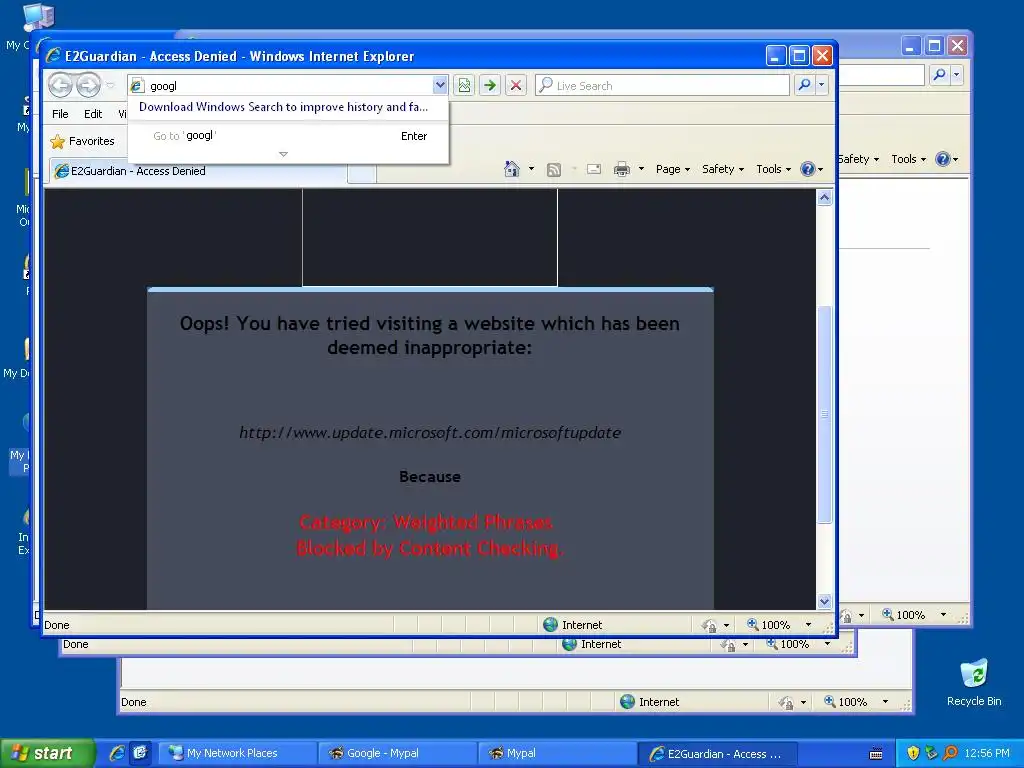The width and height of the screenshot is (1024, 768).
Task: Click the Search magnifier button in front window
Action: (805, 85)
